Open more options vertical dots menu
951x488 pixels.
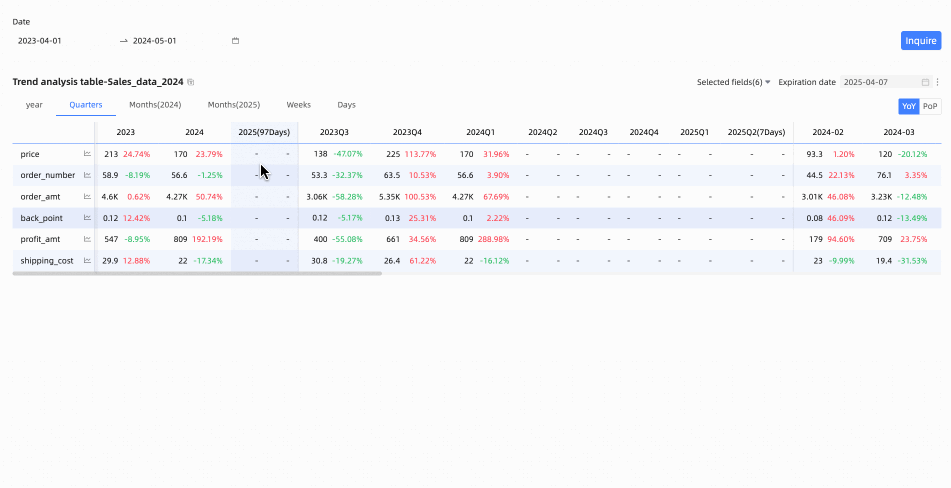click(x=937, y=82)
